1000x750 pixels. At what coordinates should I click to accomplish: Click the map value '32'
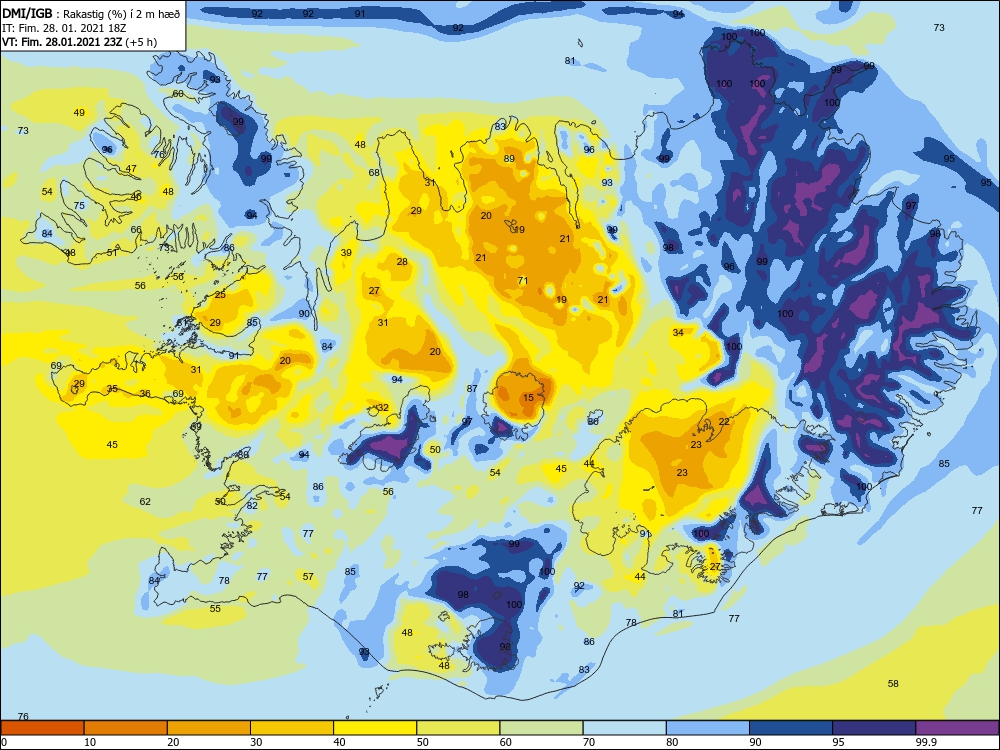point(383,408)
